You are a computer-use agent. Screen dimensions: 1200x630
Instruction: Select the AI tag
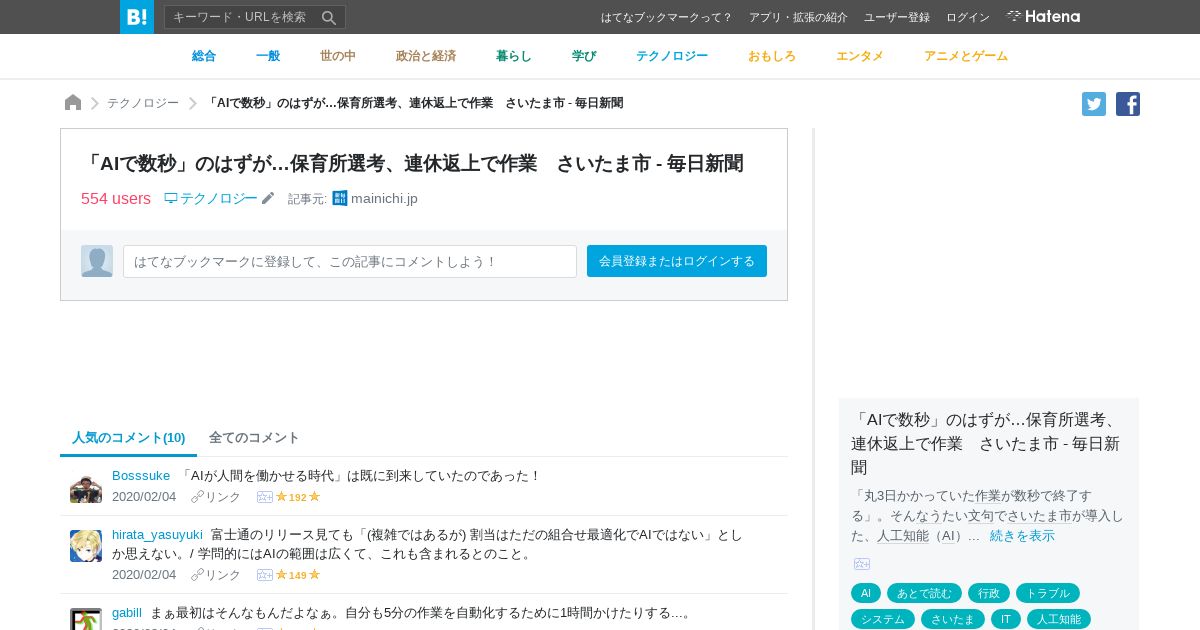[x=866, y=593]
